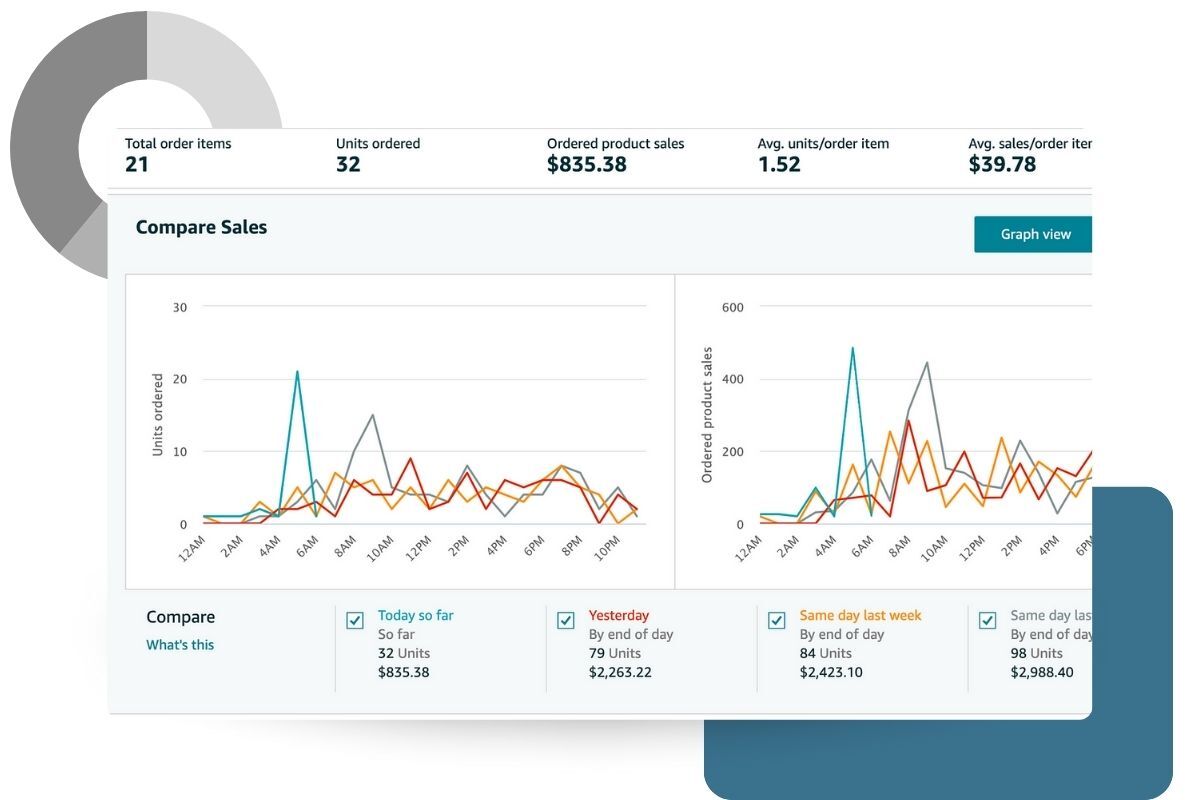Screen dimensions: 1200x800
Task: Select the Units ordered value 32
Action: click(348, 165)
